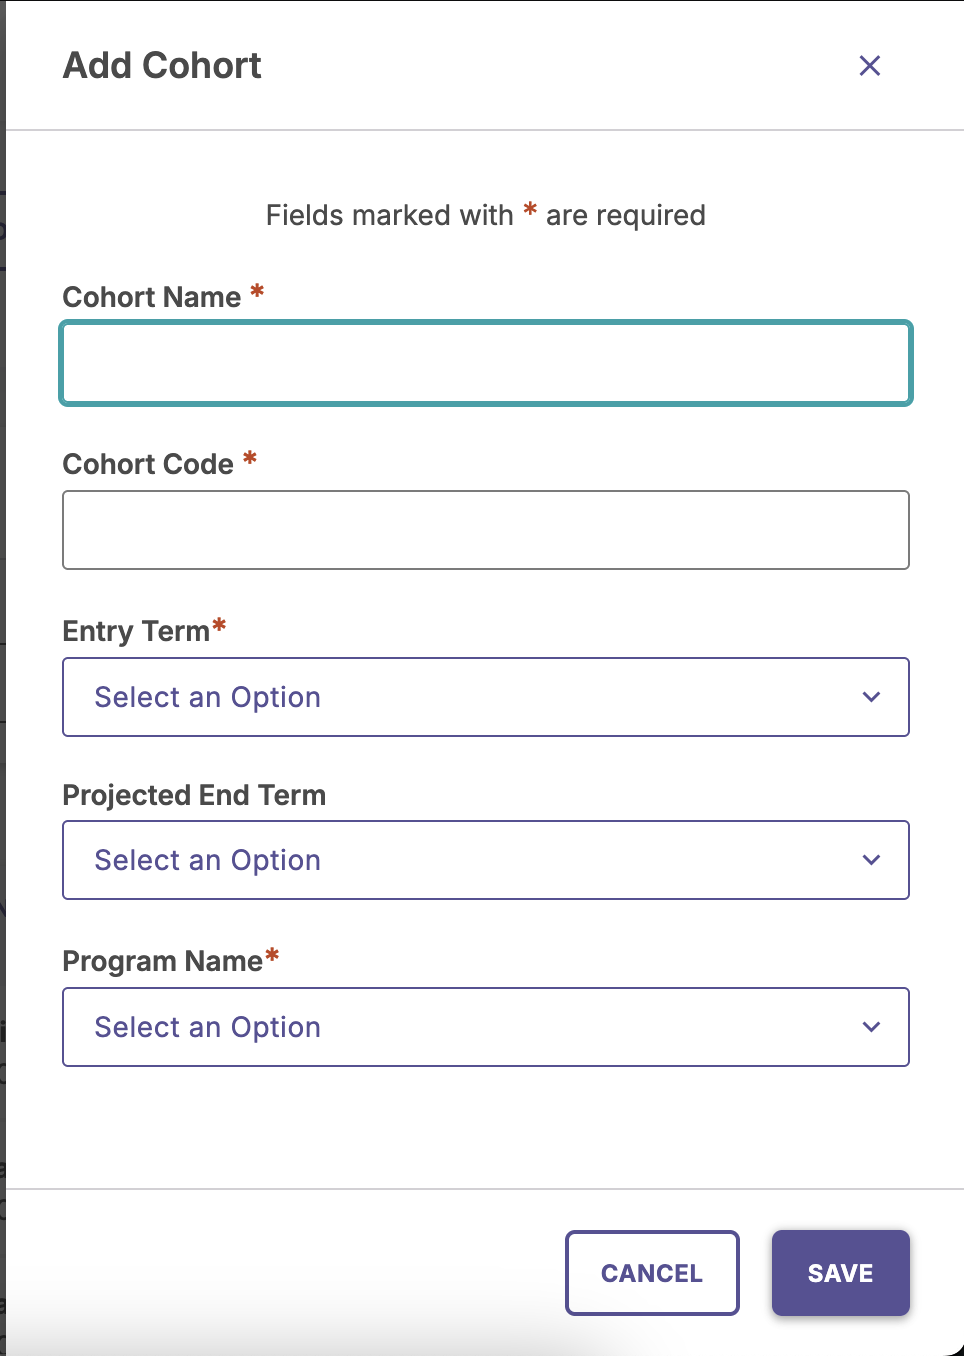Click the CANCEL button
The width and height of the screenshot is (964, 1356).
(652, 1273)
